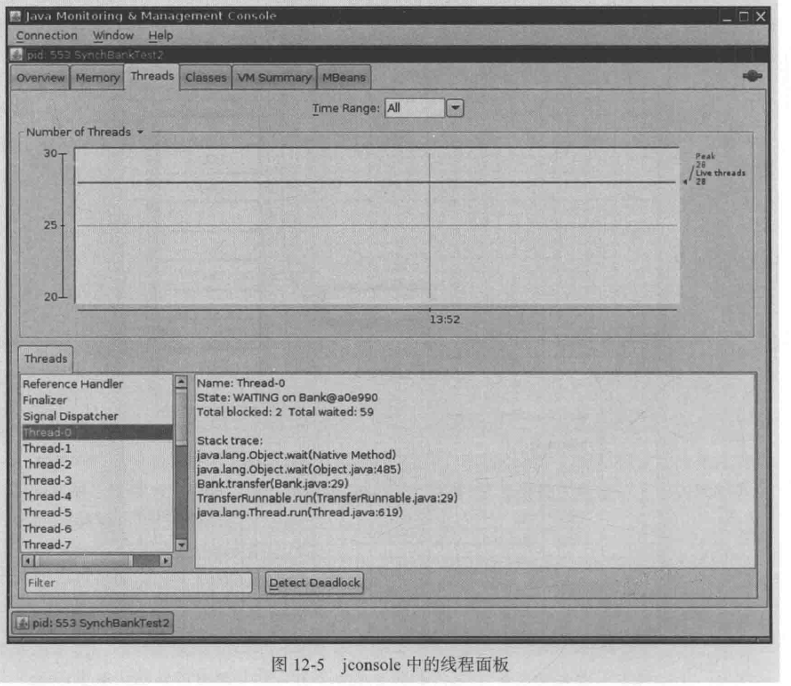Click the pid 553 SynchBankTest2 taskbar button

point(92,622)
